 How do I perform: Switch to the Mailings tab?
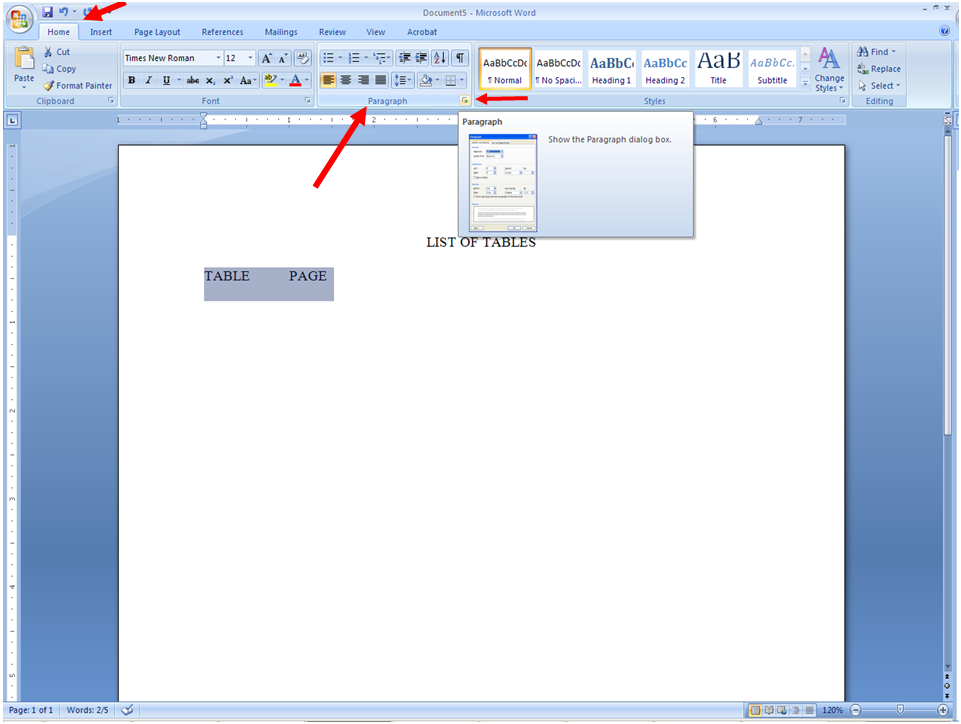(281, 31)
